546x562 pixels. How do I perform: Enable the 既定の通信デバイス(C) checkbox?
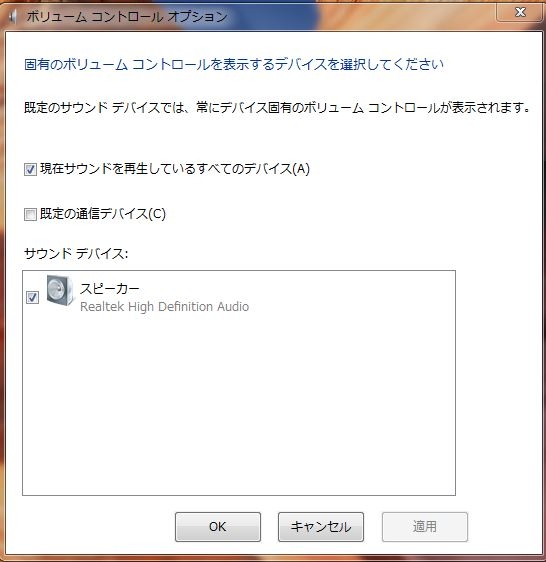(30, 215)
